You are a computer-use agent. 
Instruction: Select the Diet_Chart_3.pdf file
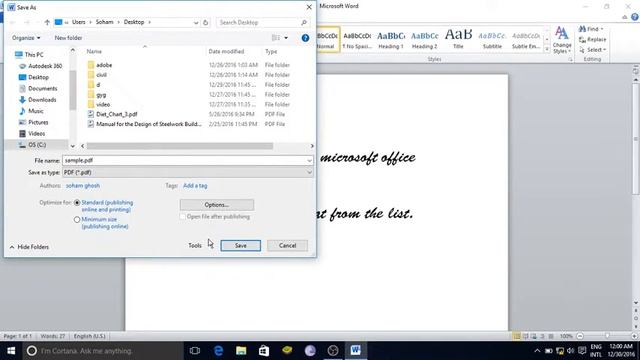pyautogui.click(x=116, y=114)
